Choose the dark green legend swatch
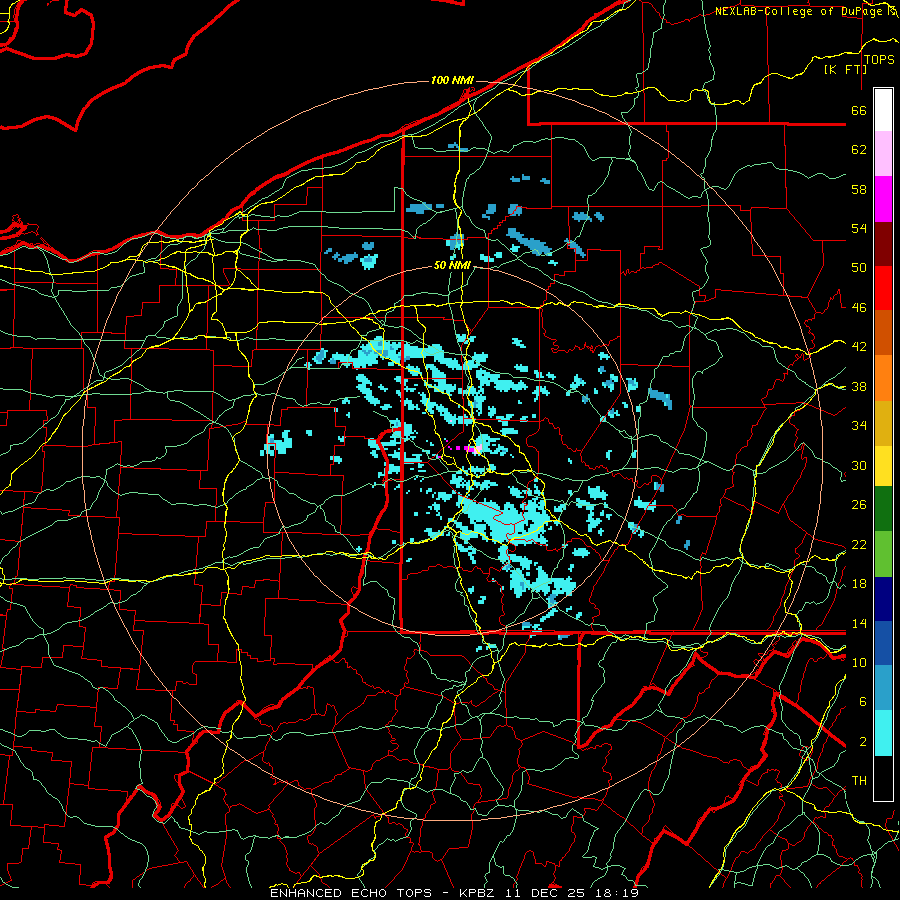900x900 pixels. [x=883, y=509]
